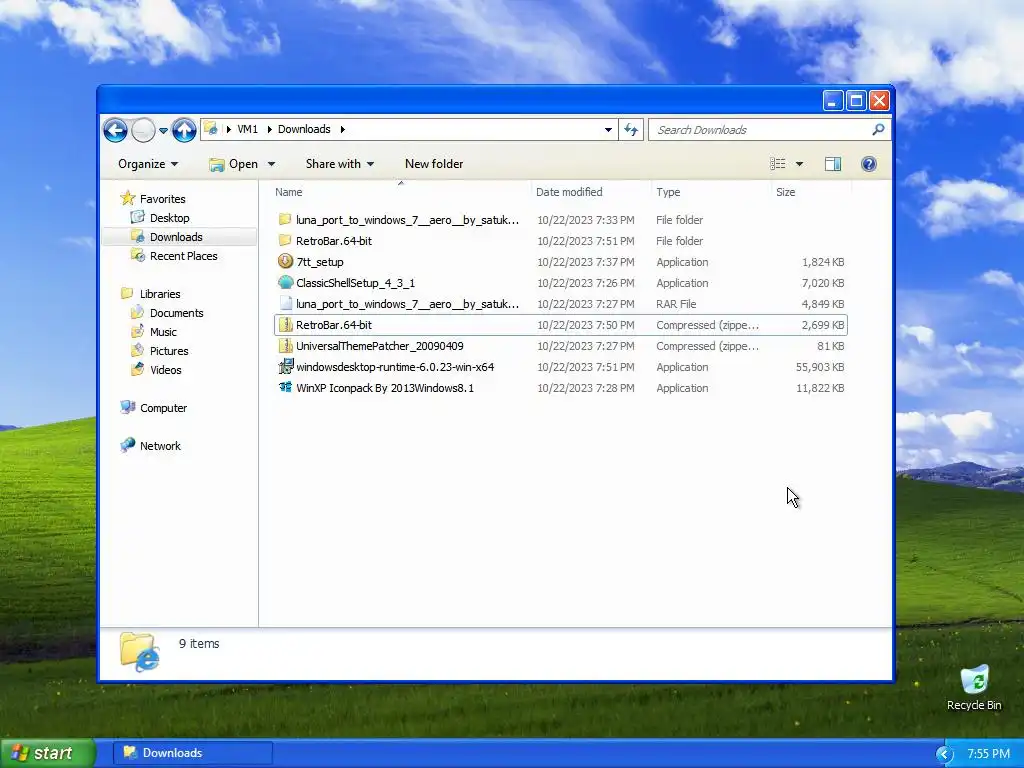Image resolution: width=1024 pixels, height=768 pixels.
Task: Open the Start menu
Action: tap(47, 753)
